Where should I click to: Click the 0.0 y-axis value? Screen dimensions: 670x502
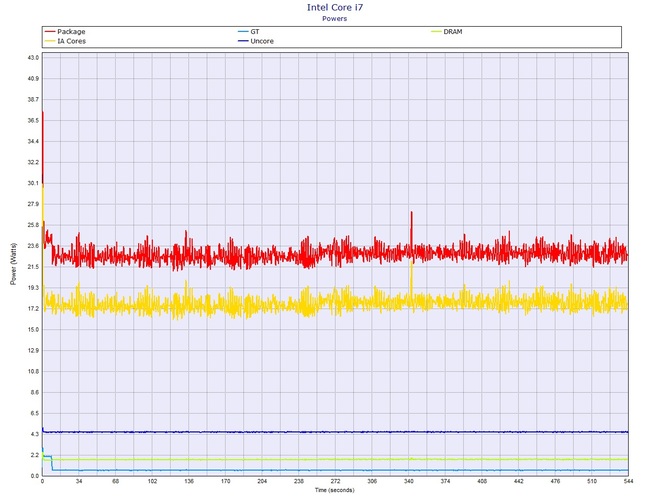coord(35,476)
